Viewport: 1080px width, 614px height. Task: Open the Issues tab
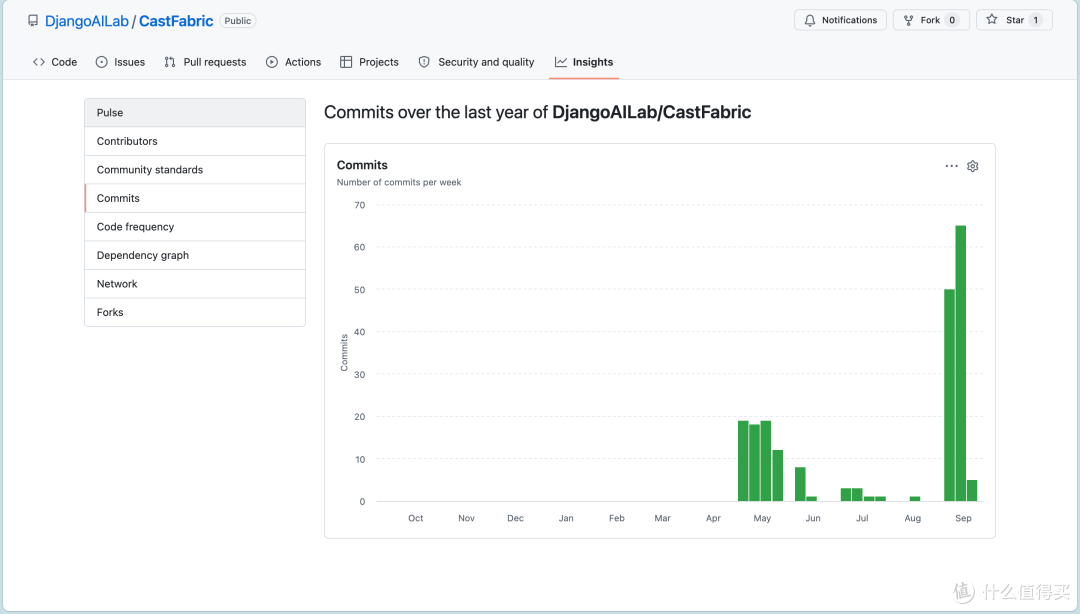tap(121, 62)
